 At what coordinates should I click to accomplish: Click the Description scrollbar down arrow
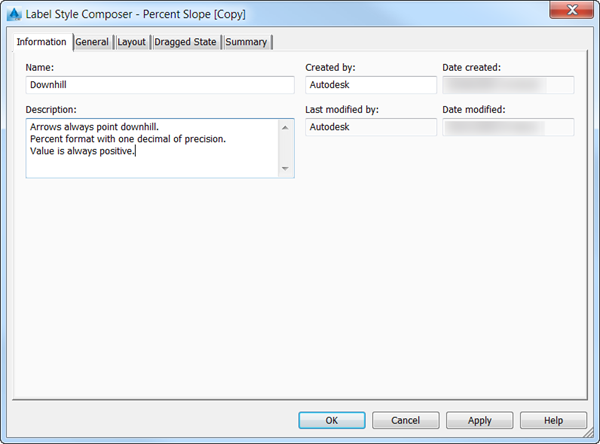[285, 168]
